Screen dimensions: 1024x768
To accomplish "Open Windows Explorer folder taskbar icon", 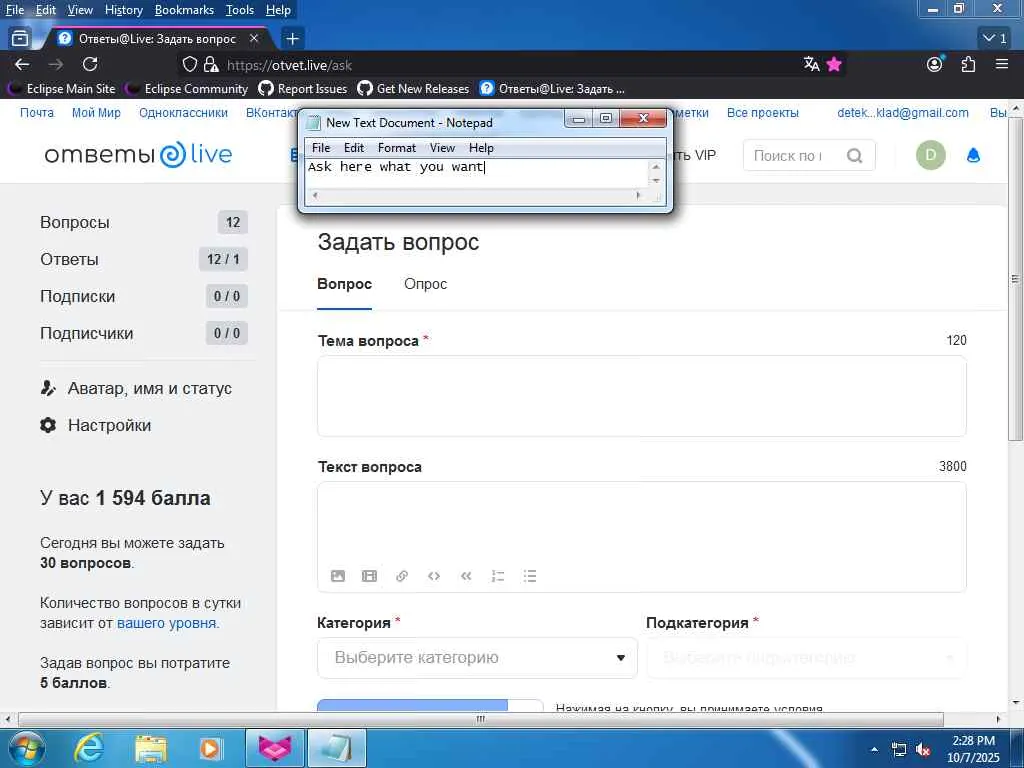I will [152, 748].
